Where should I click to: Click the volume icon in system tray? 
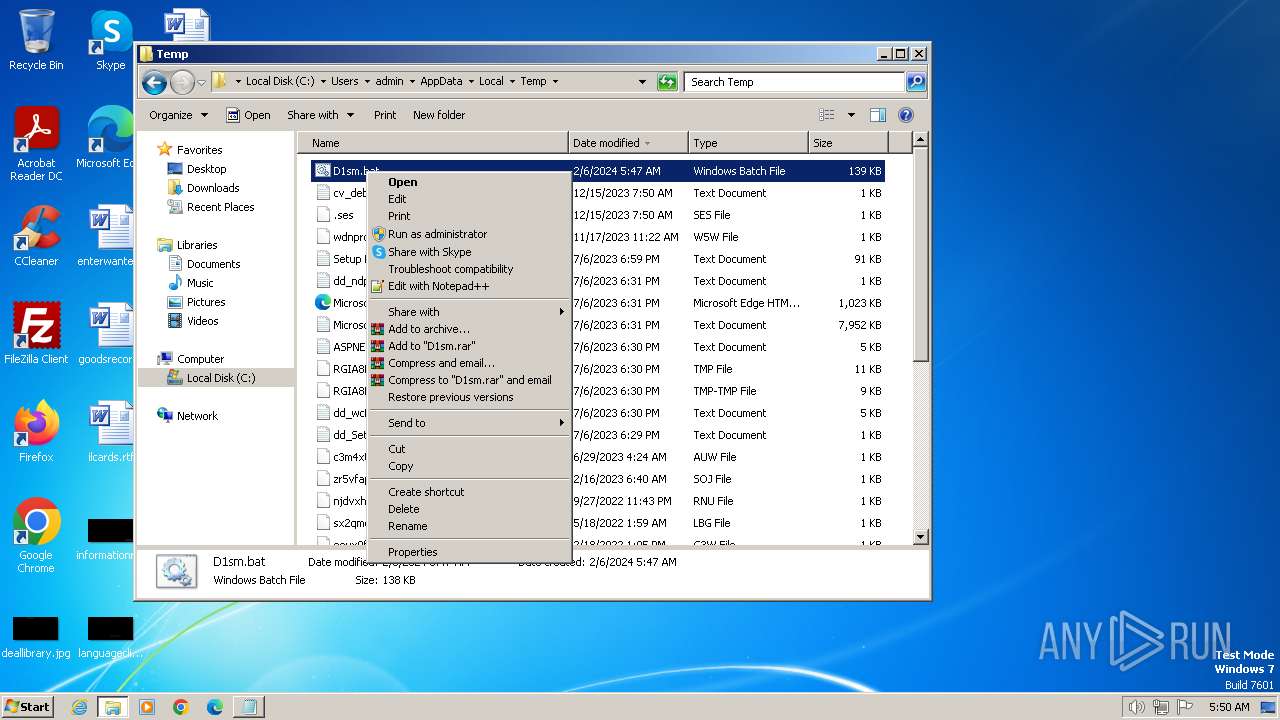coord(1137,707)
